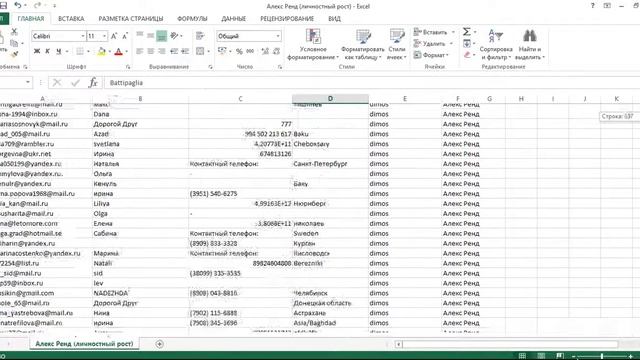Apply borders using the borders icon
This screenshot has width=640, height=360.
point(80,51)
